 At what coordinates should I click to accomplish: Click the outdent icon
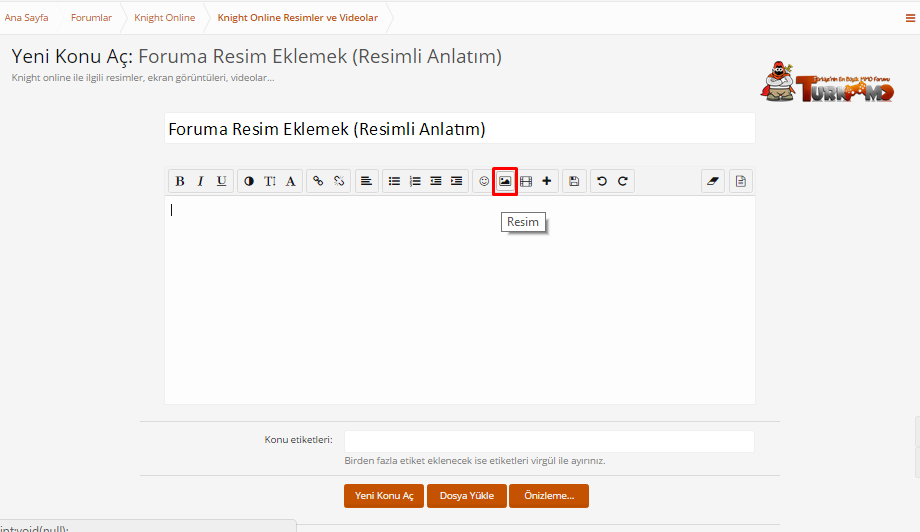coord(435,181)
